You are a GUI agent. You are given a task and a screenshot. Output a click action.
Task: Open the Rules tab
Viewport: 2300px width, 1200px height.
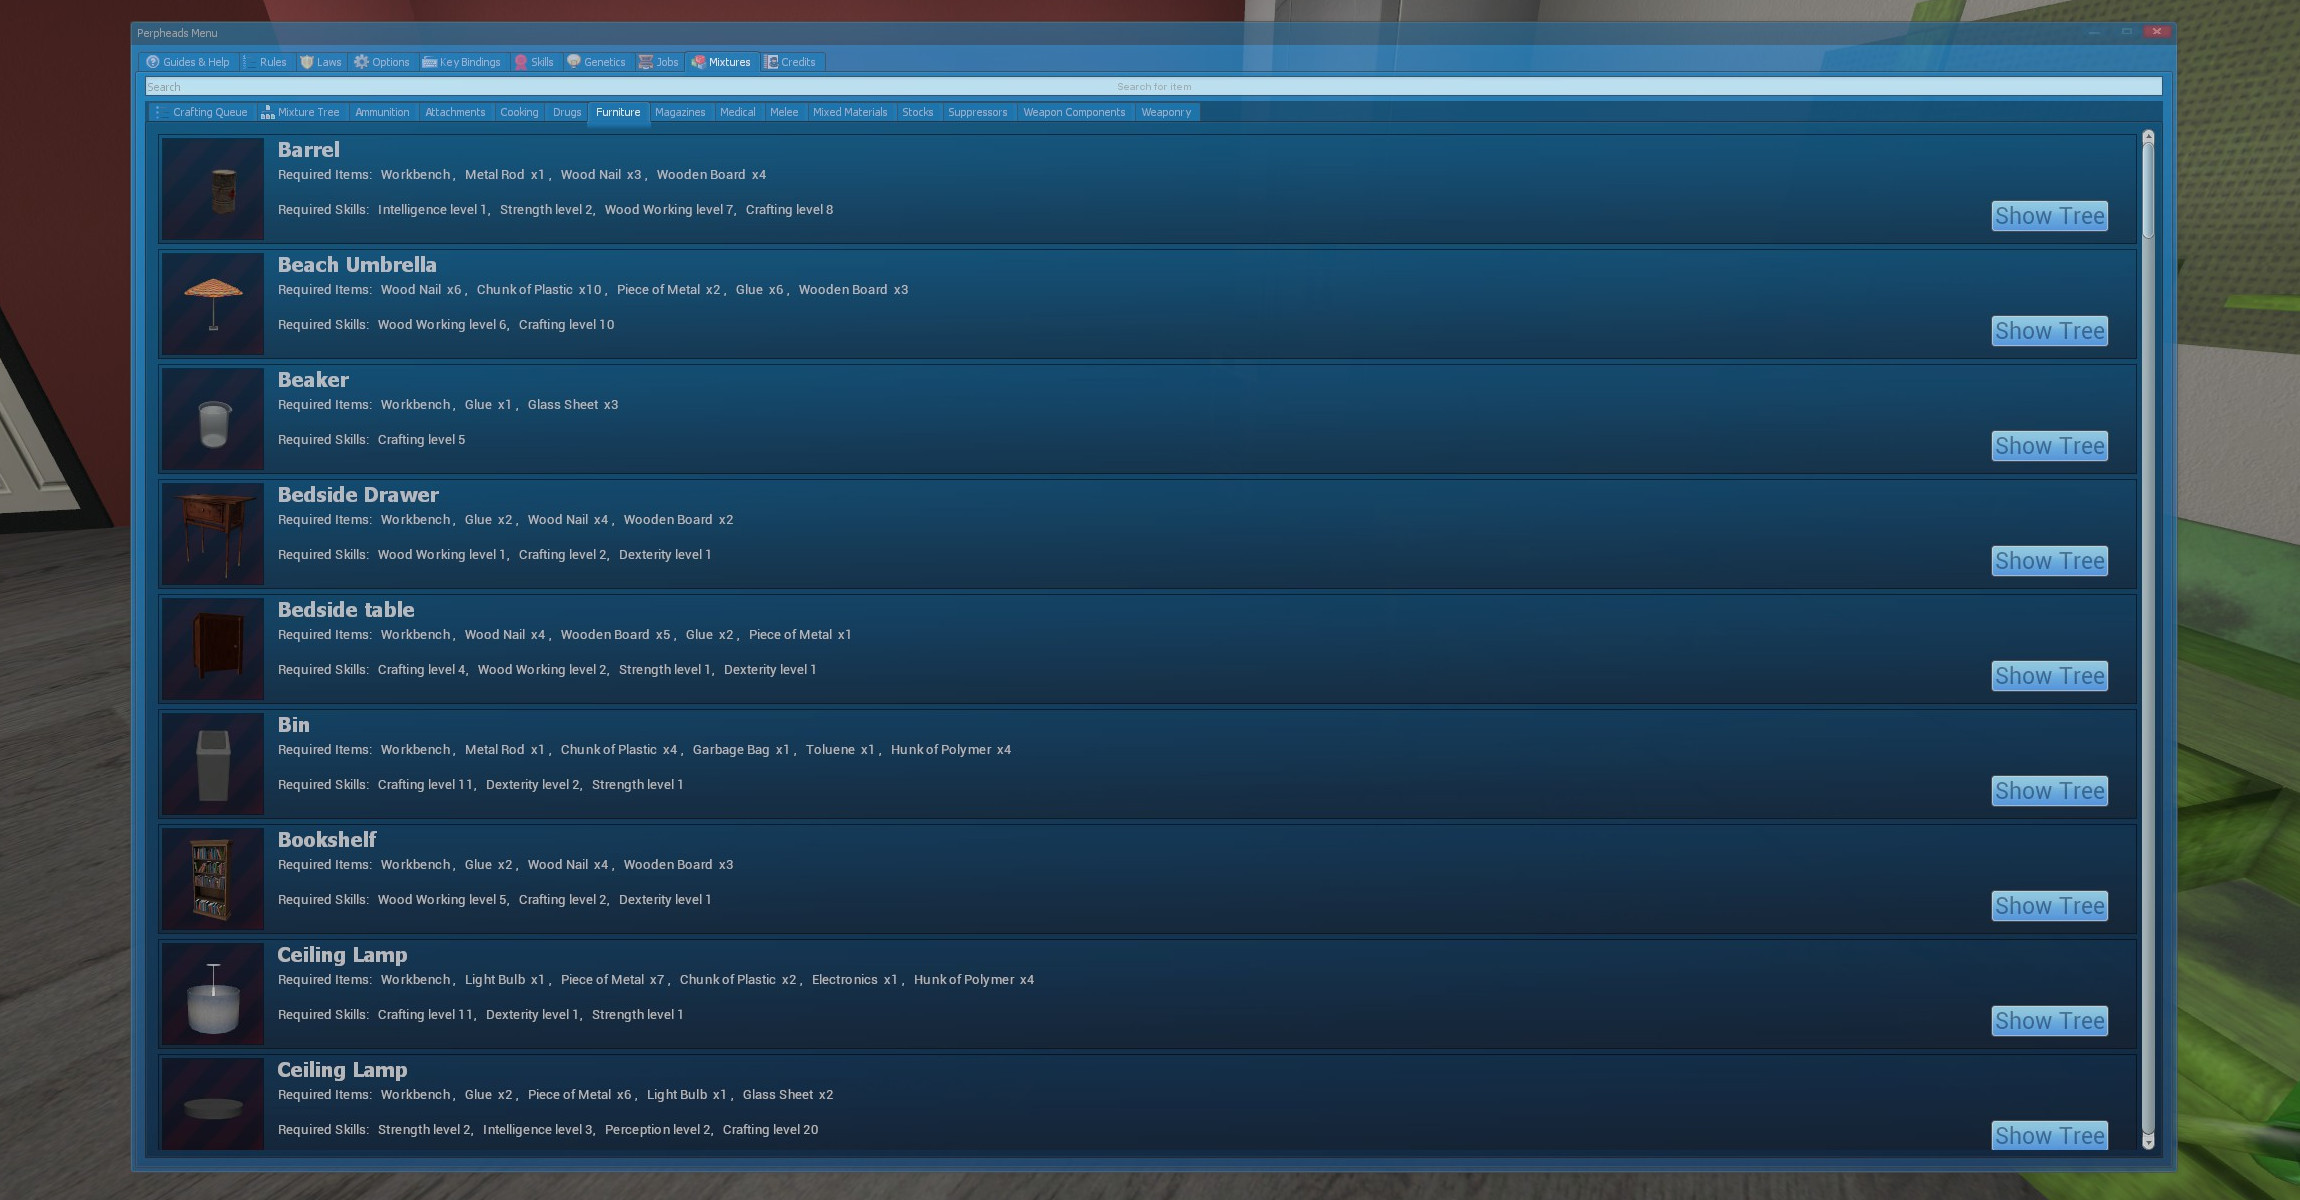click(265, 62)
